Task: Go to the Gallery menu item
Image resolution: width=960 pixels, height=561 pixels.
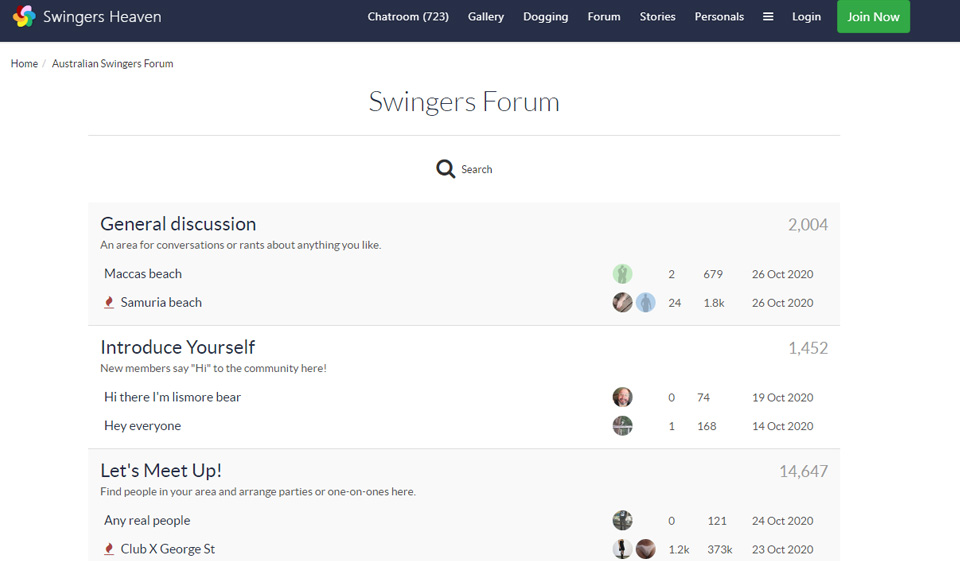Action: tap(486, 17)
